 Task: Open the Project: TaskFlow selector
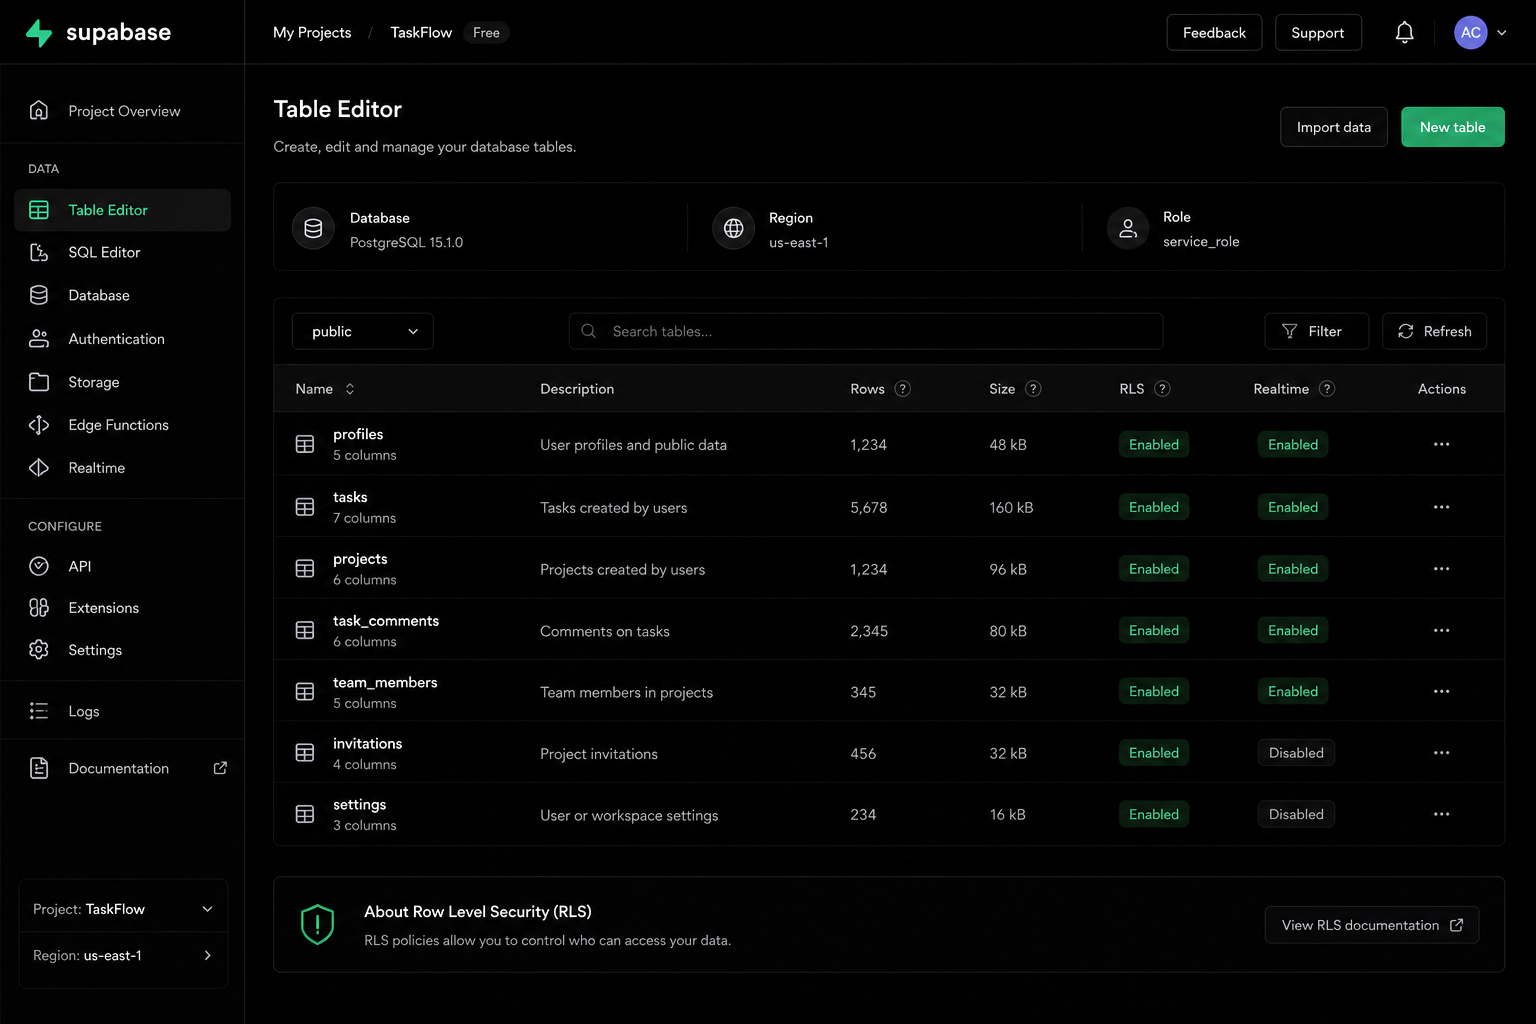click(x=123, y=908)
